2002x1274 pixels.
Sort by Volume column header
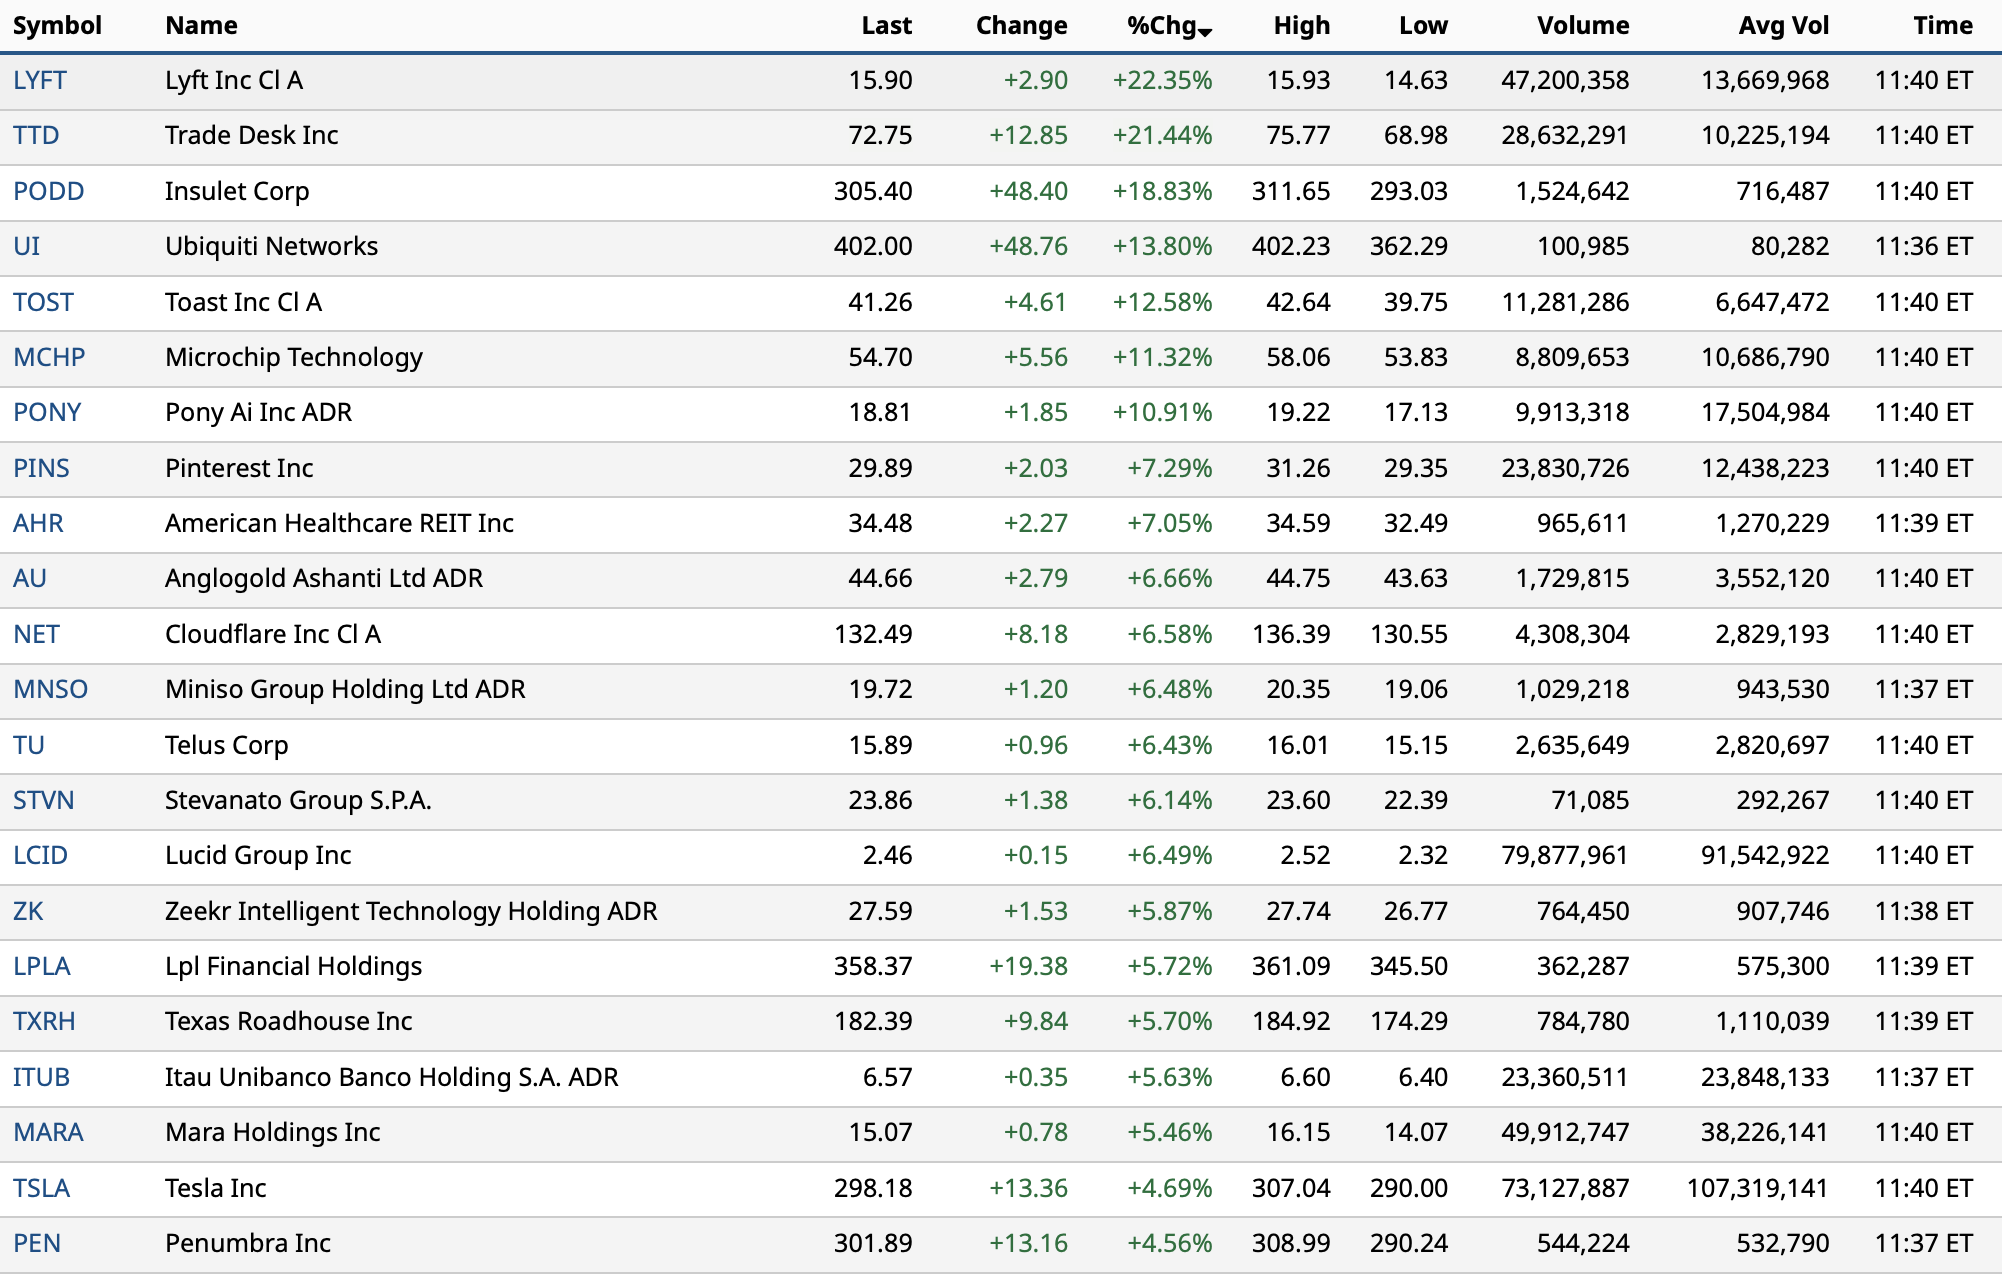1582,26
